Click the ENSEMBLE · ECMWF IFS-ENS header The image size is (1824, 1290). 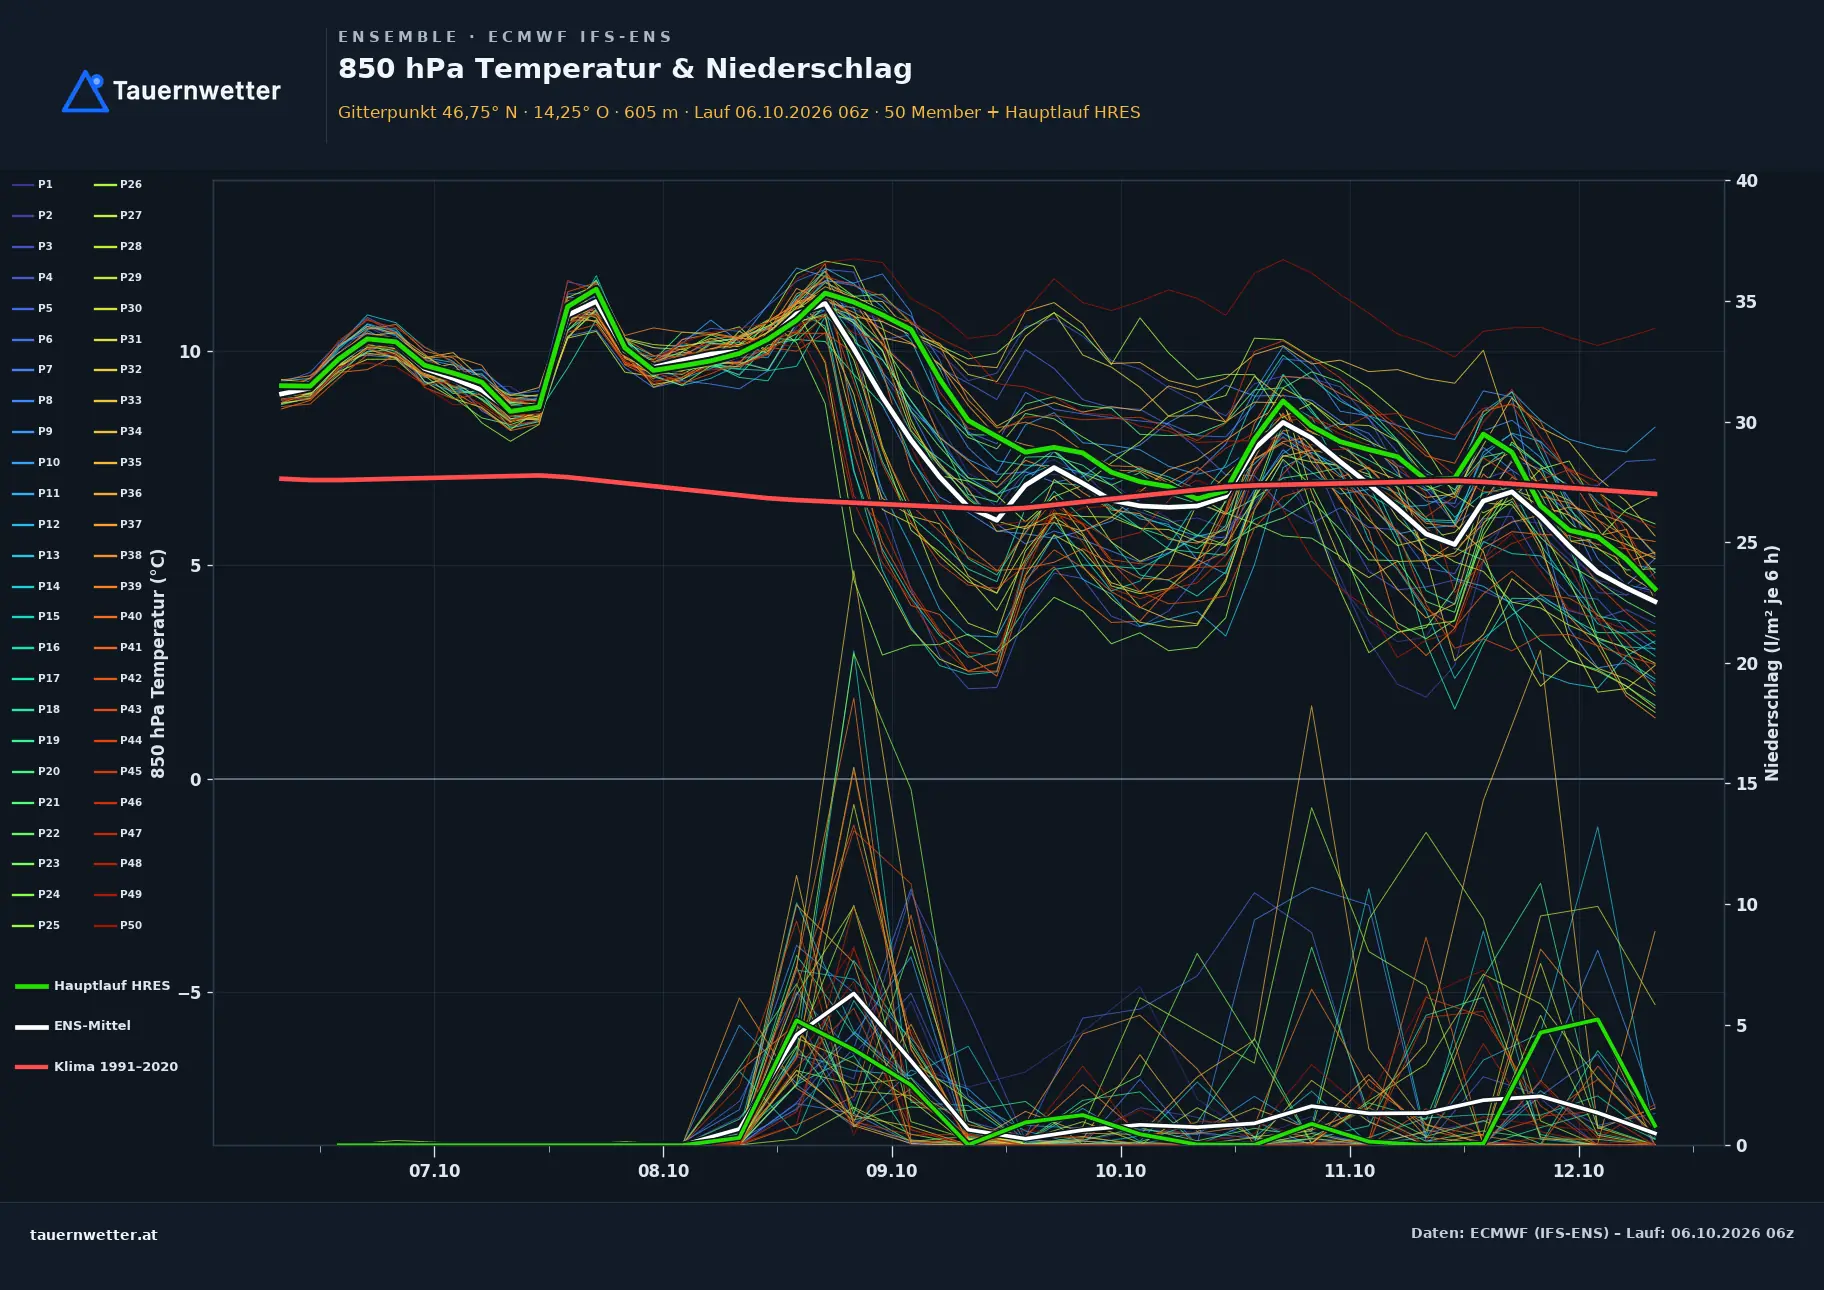(505, 37)
